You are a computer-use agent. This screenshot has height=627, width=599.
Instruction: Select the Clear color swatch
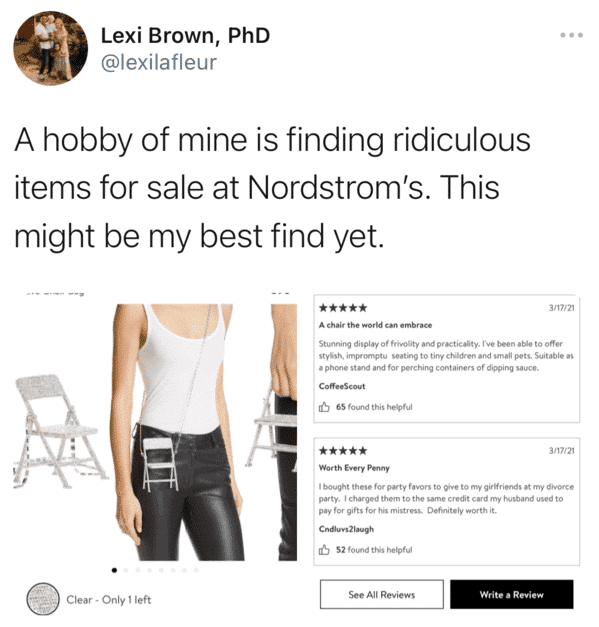tap(43, 599)
